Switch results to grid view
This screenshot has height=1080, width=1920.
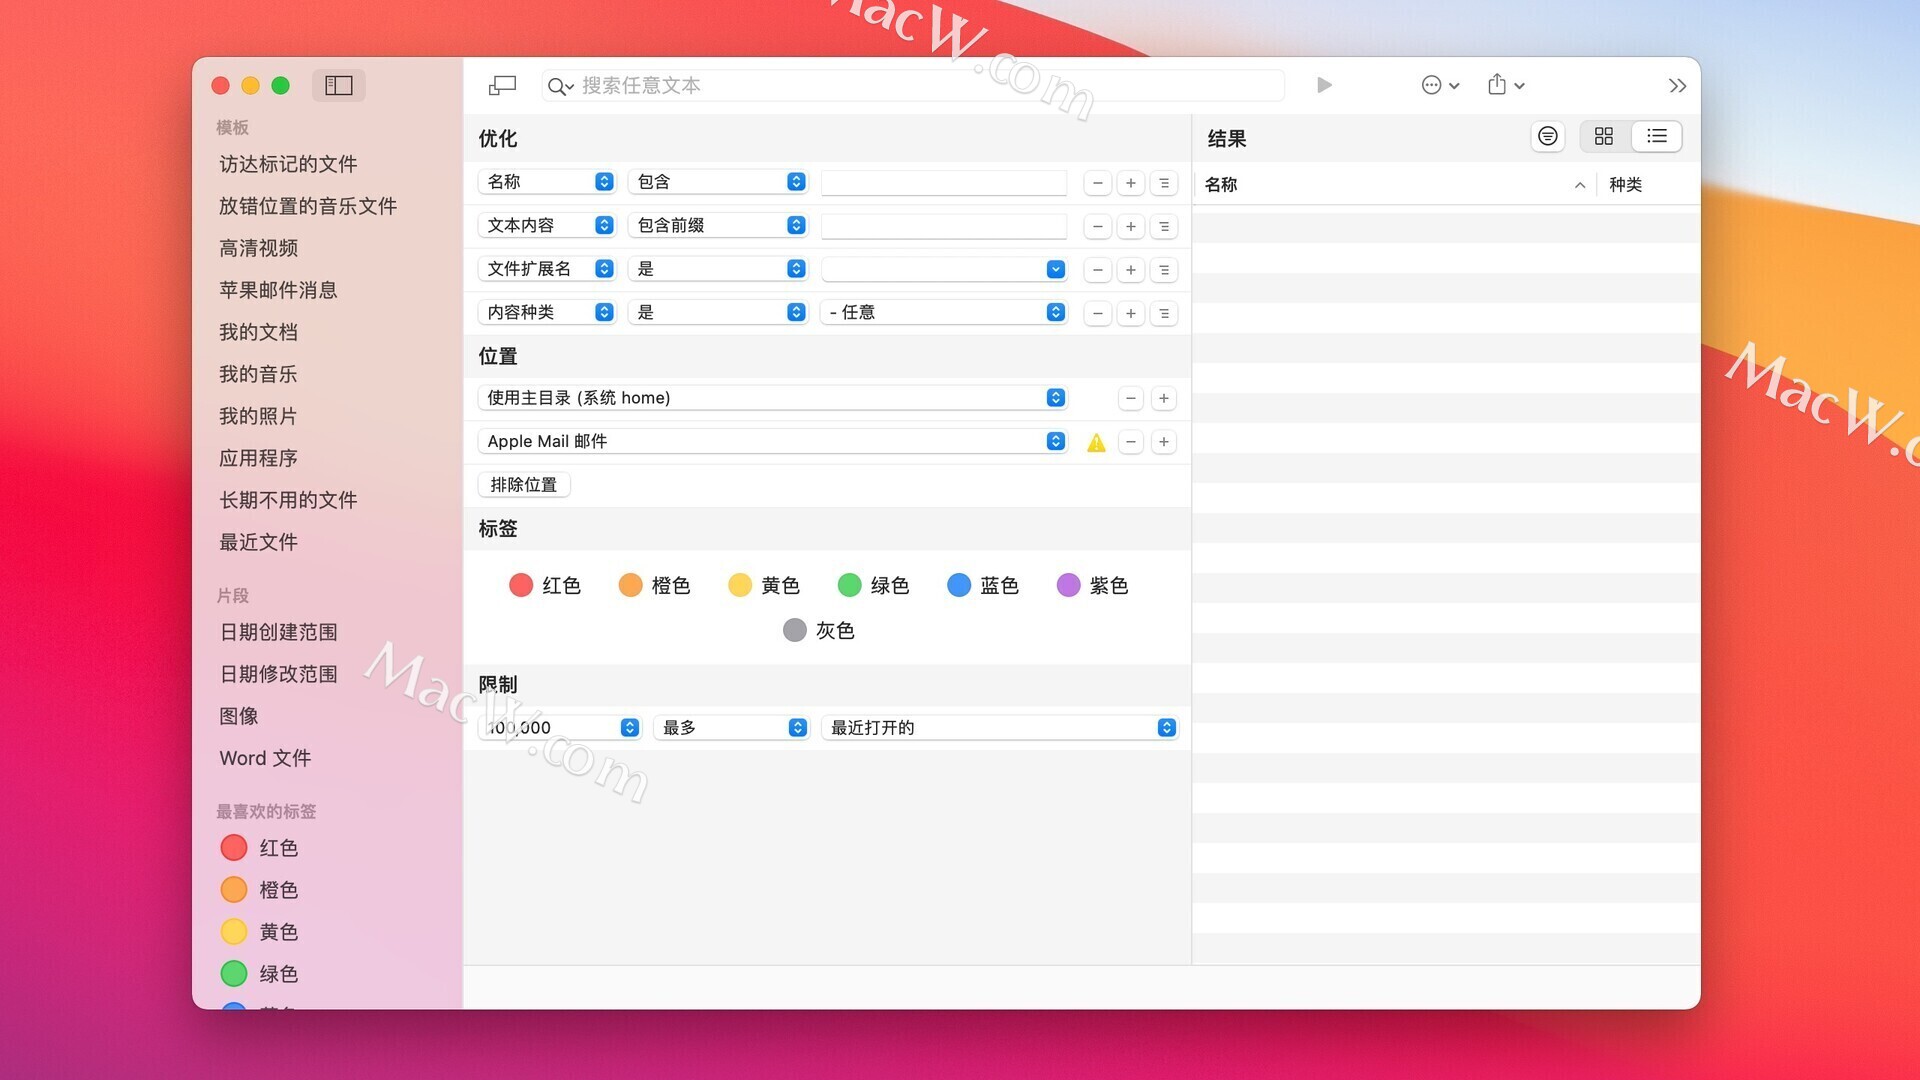(1604, 136)
